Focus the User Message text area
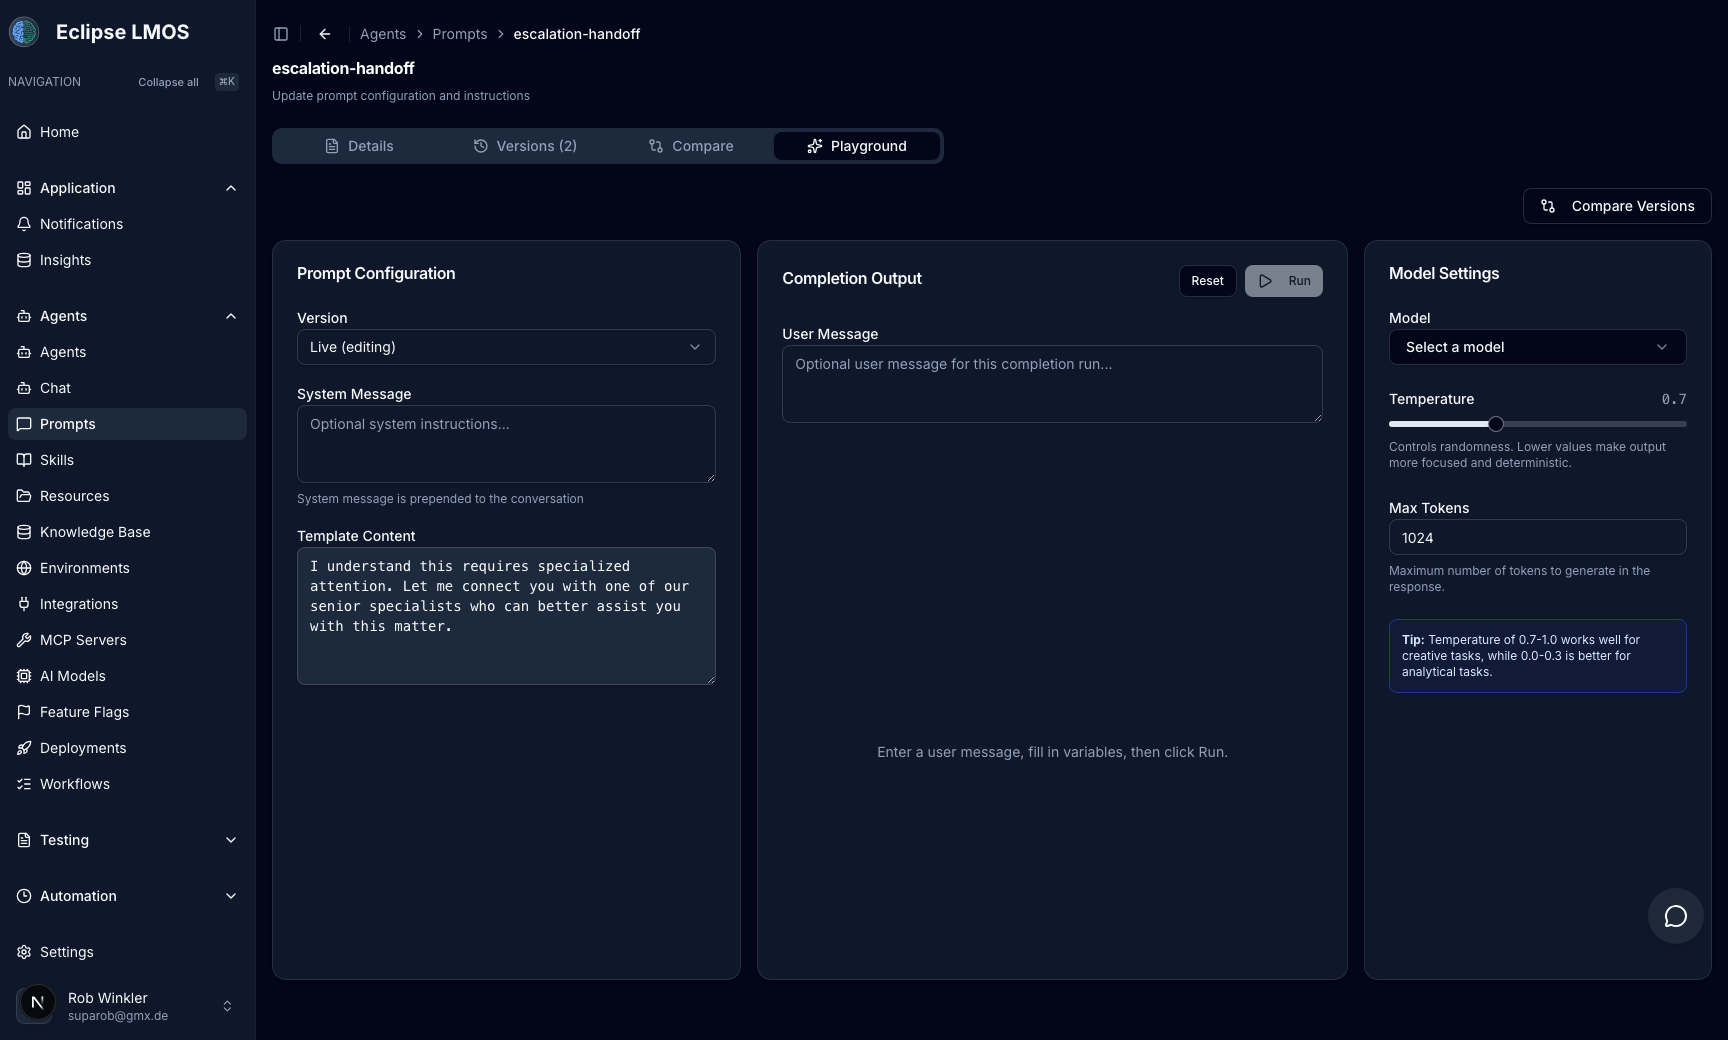This screenshot has width=1728, height=1040. (x=1052, y=384)
